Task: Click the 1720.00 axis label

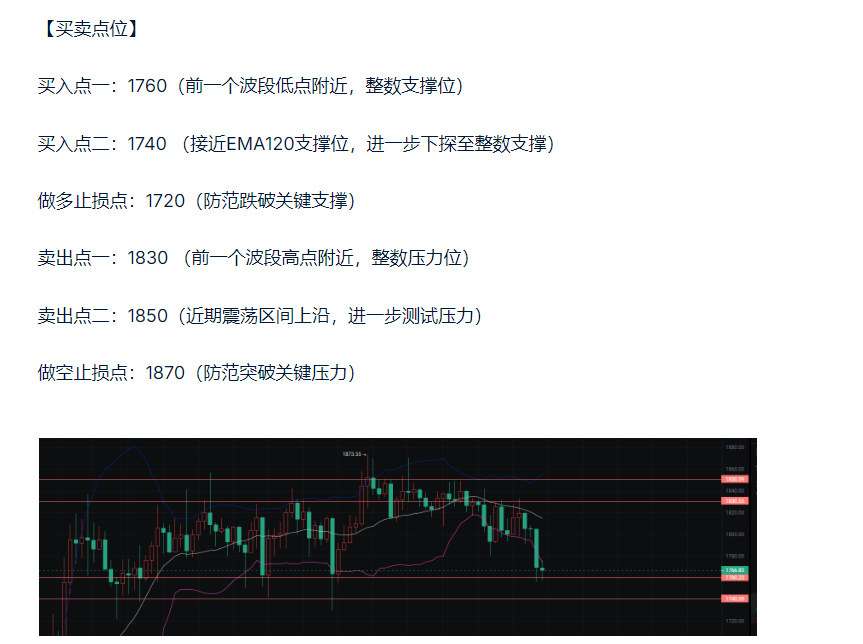Action: (735, 621)
